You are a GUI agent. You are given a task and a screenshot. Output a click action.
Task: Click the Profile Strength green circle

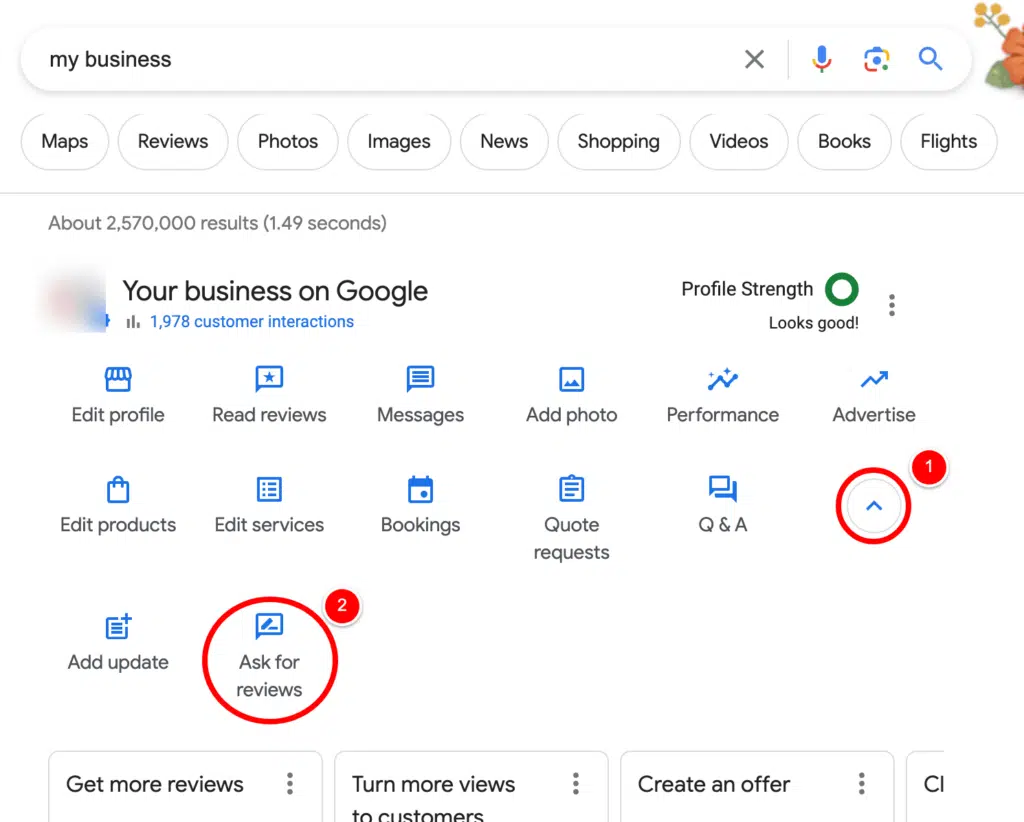pyautogui.click(x=842, y=289)
